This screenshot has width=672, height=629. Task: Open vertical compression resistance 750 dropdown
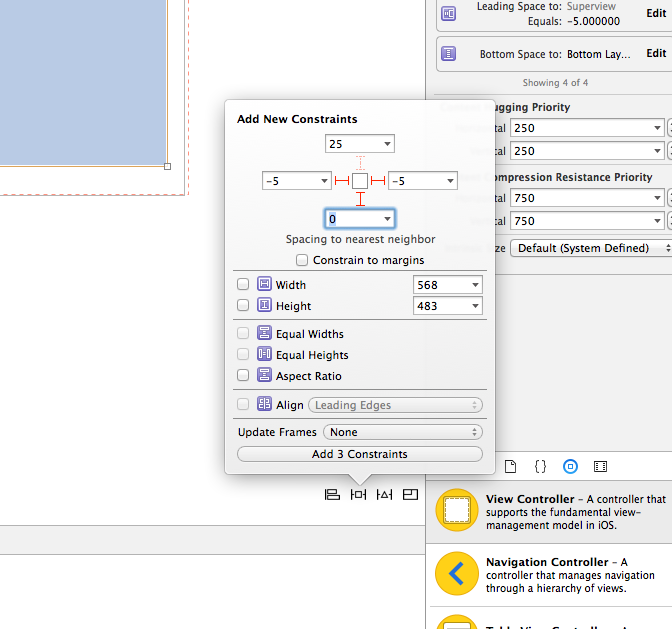[x=657, y=221]
